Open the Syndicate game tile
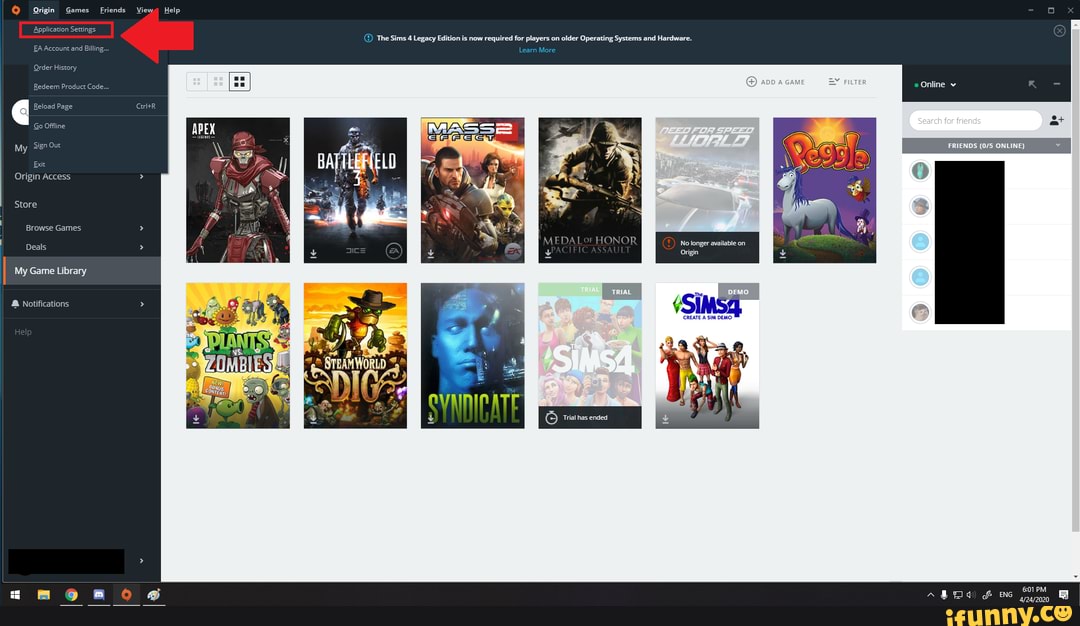 472,355
